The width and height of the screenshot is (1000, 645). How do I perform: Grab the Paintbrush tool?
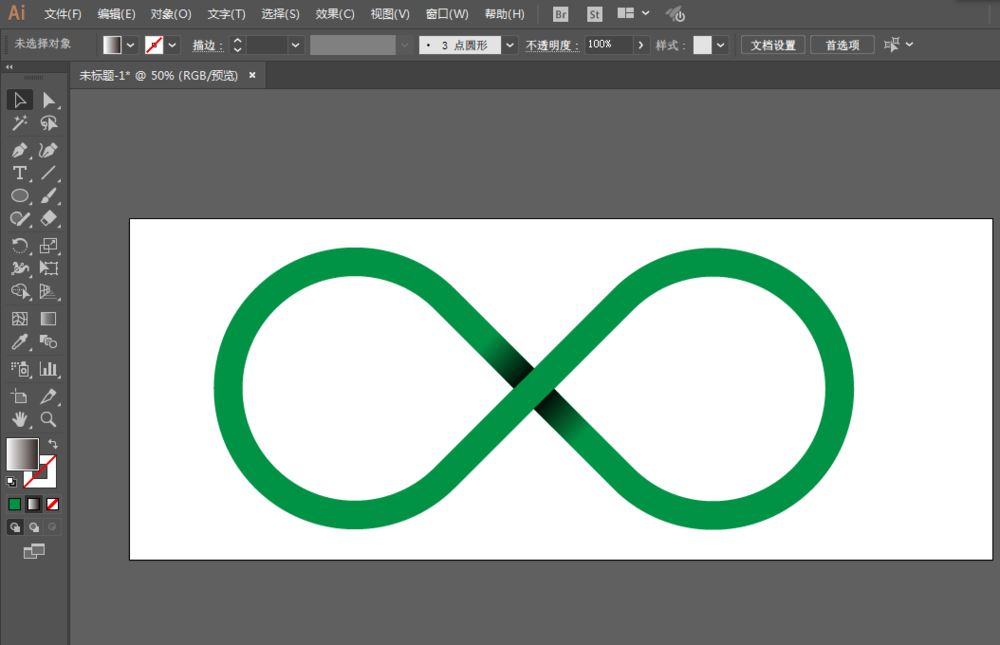click(47, 196)
